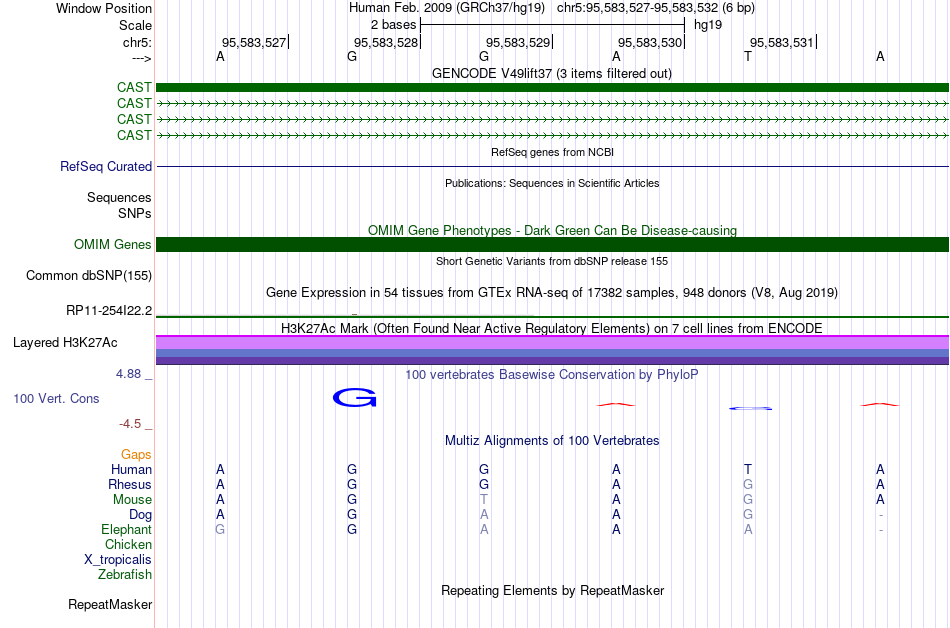Click the 100 Vert. Cons label

(56, 398)
